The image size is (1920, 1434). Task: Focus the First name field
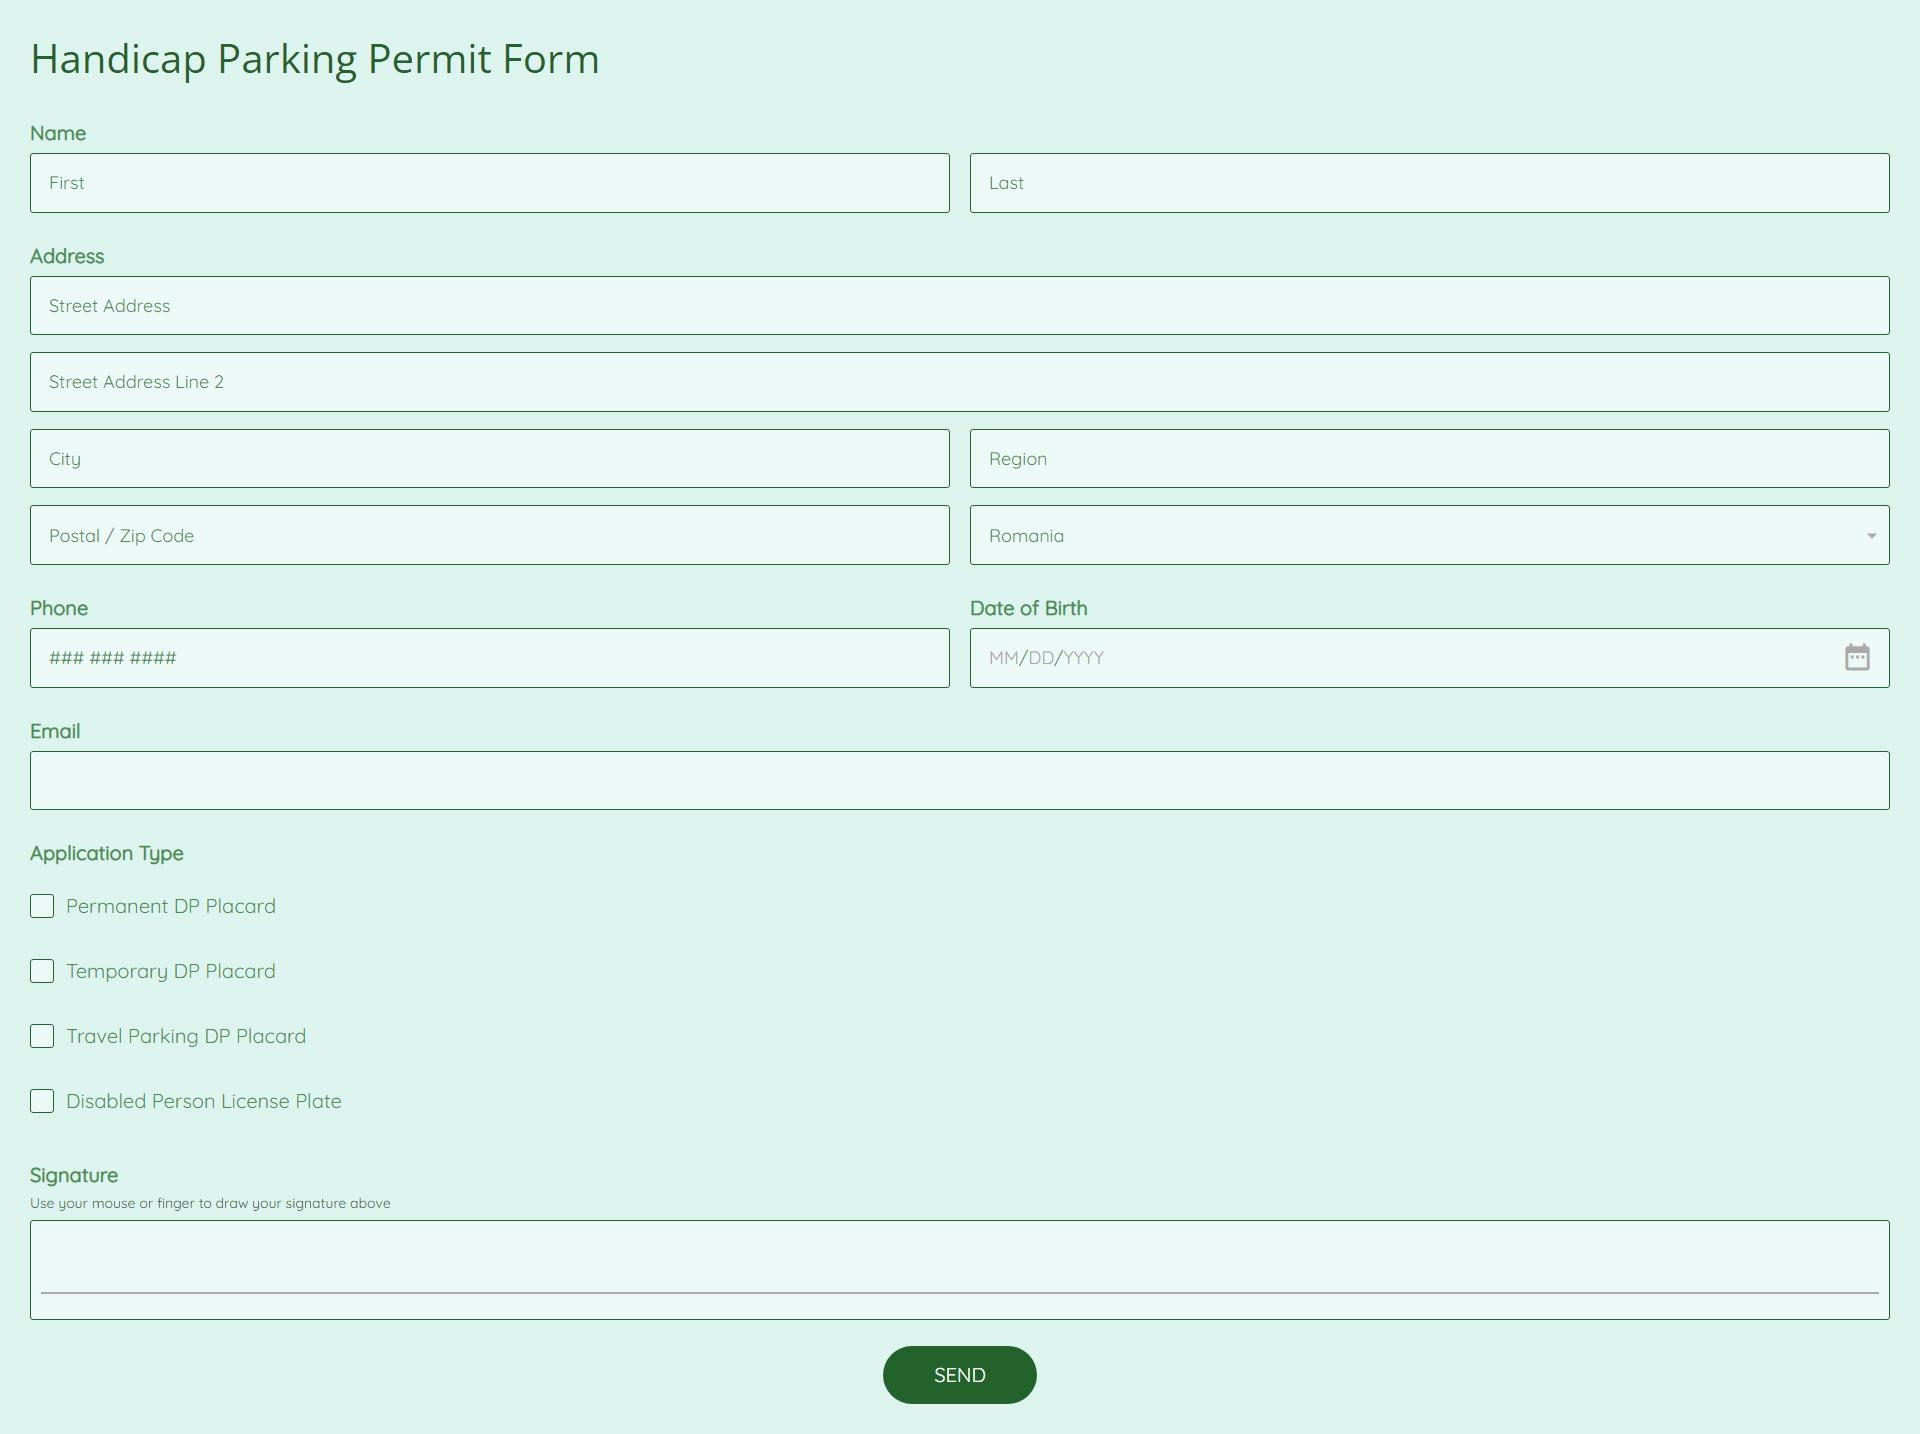pos(489,183)
